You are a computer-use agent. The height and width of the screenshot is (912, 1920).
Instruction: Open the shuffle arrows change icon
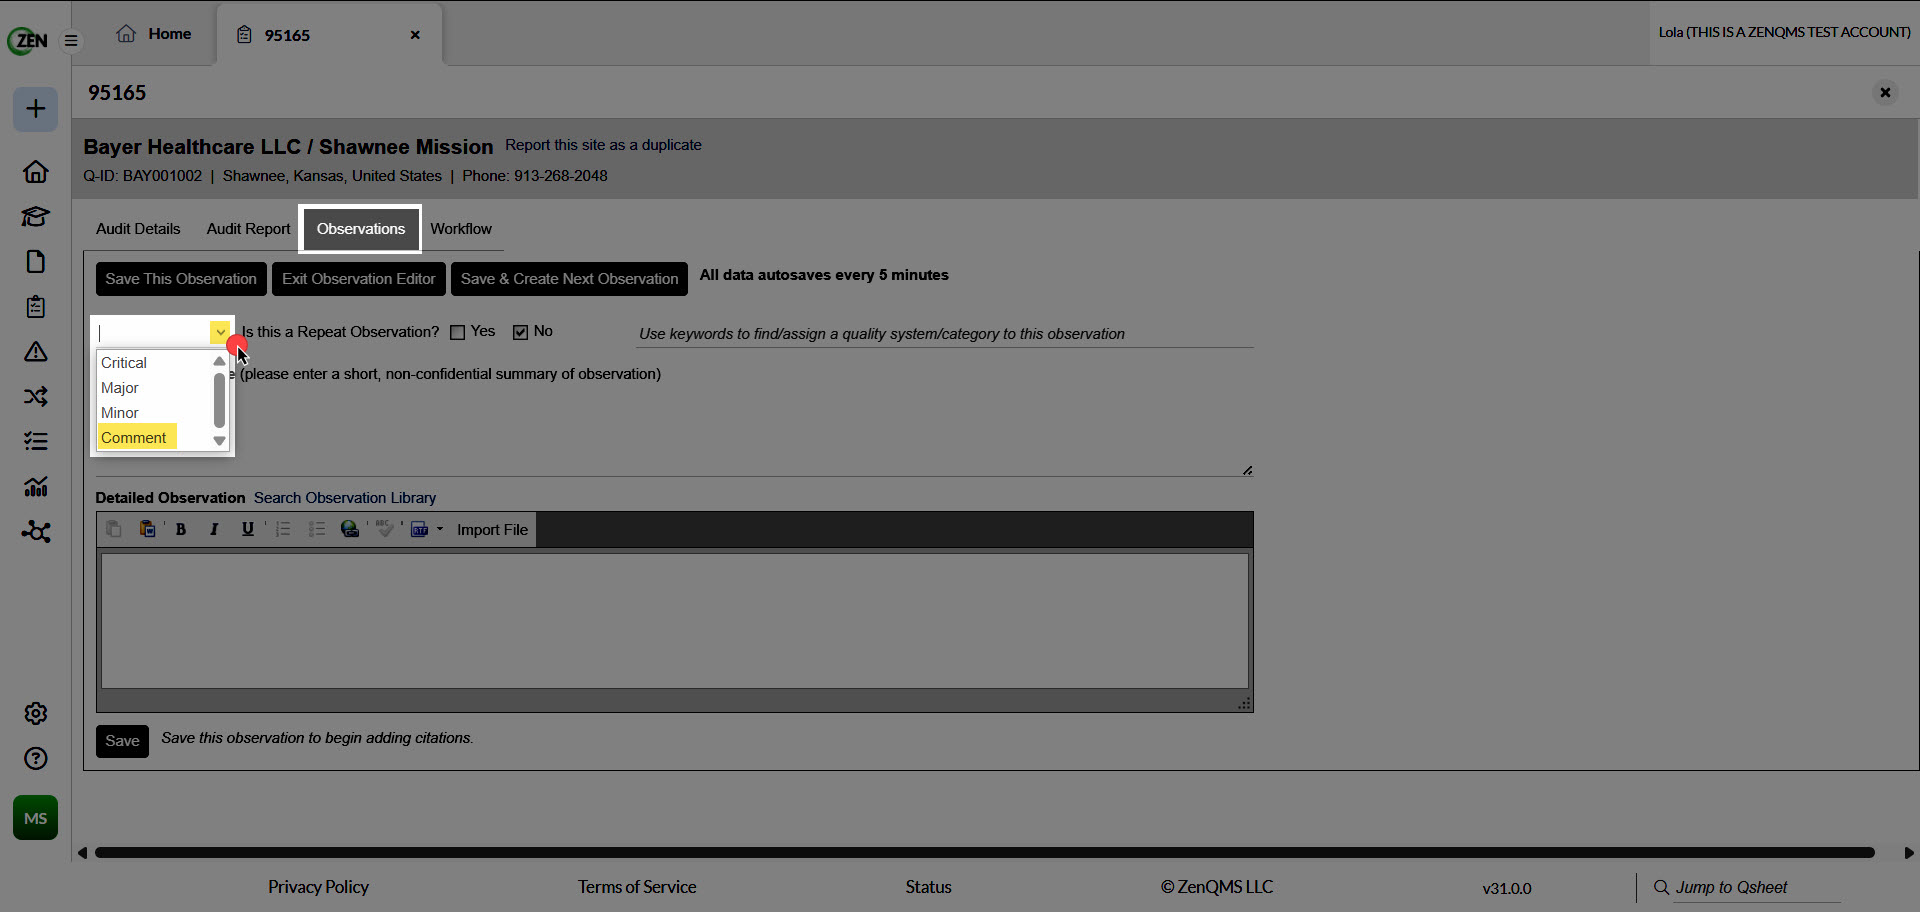[x=36, y=396]
